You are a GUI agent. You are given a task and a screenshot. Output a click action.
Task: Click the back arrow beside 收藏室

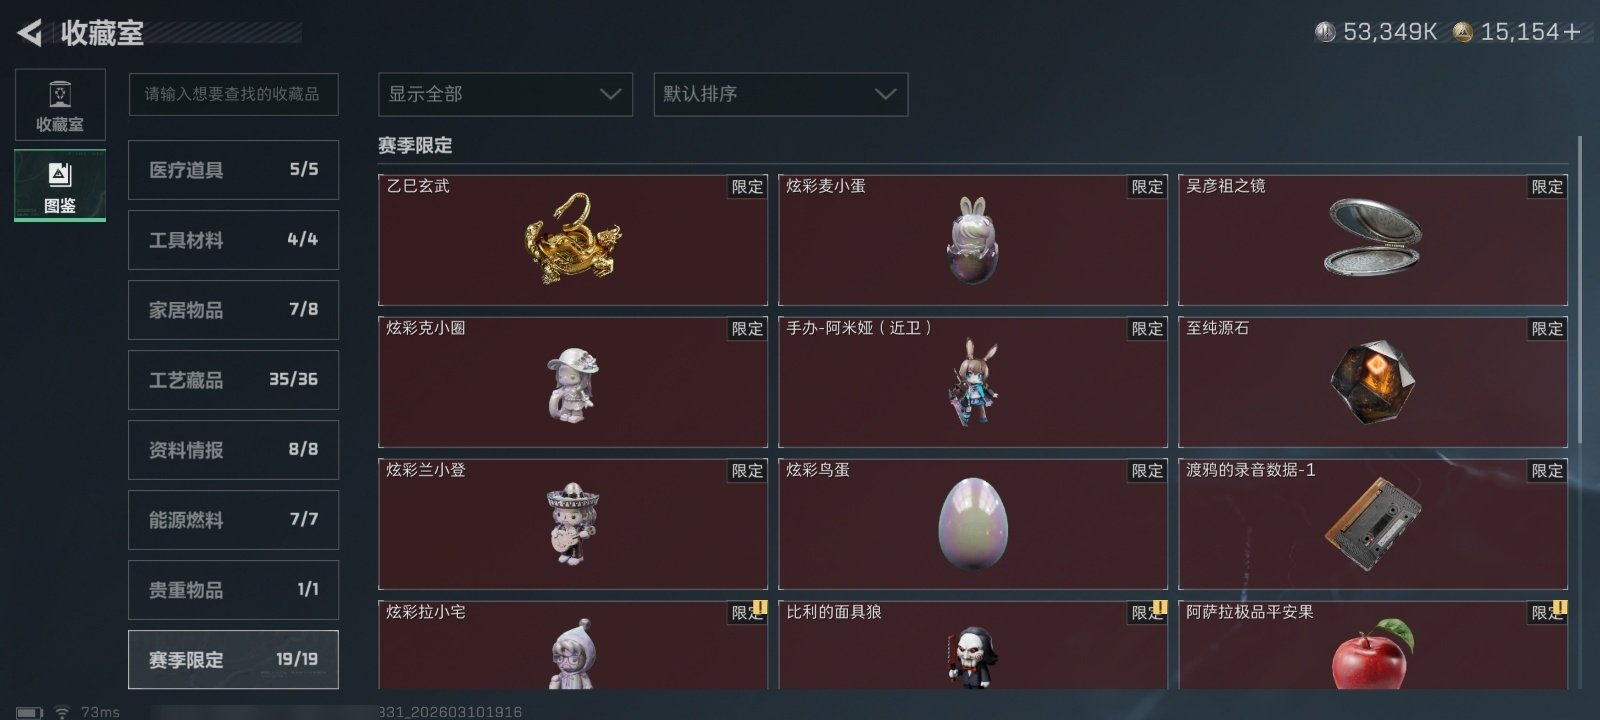point(29,33)
